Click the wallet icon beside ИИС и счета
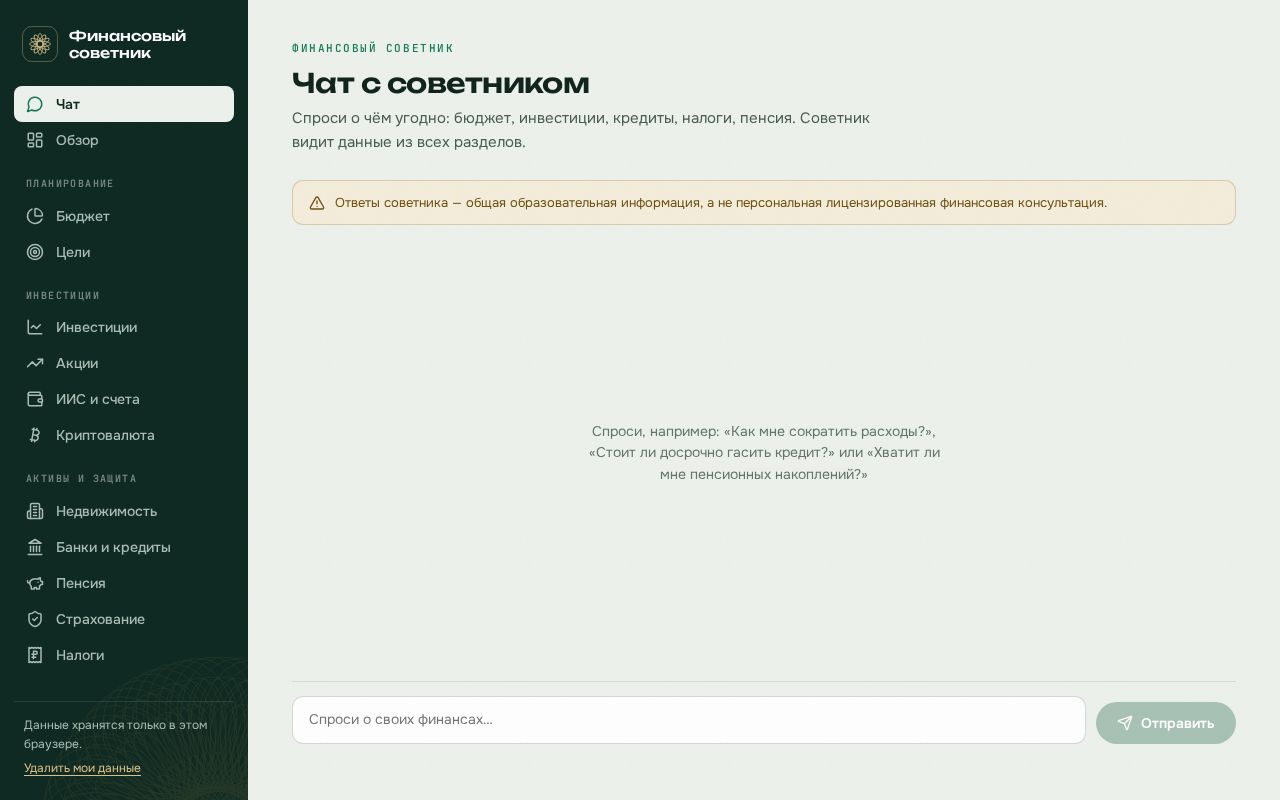1280x800 pixels. point(35,399)
